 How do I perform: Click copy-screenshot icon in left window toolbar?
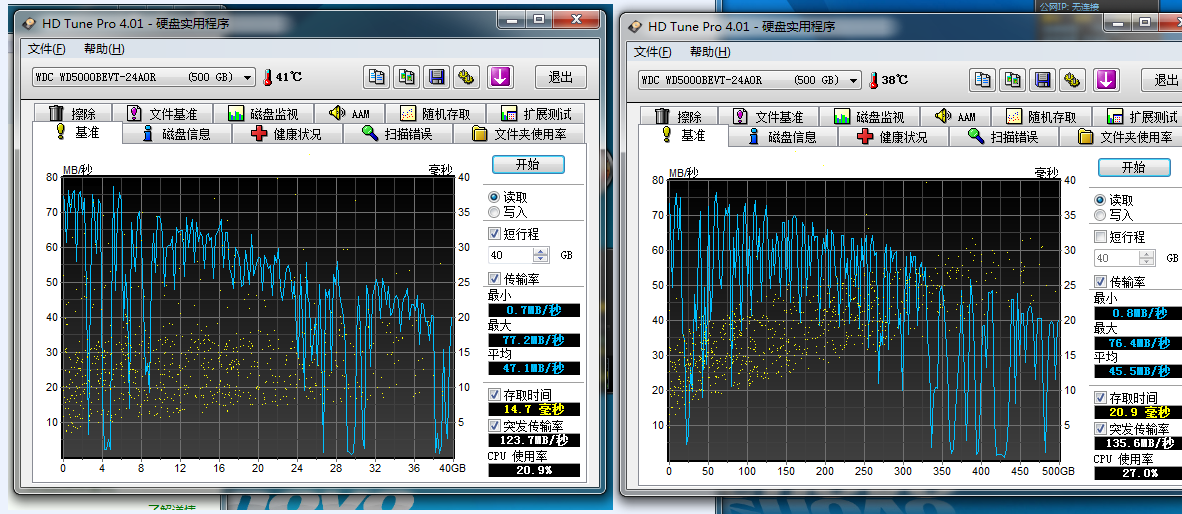pos(406,76)
